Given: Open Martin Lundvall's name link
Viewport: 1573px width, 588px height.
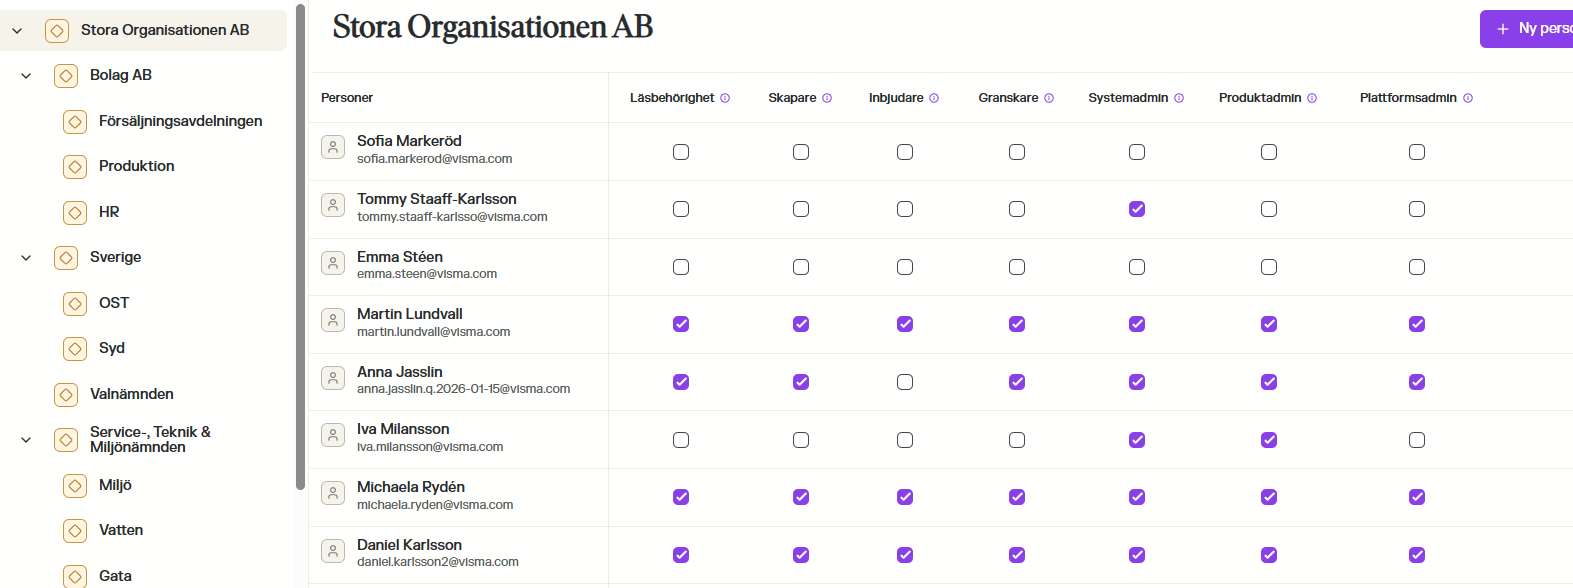Looking at the screenshot, I should pos(410,314).
